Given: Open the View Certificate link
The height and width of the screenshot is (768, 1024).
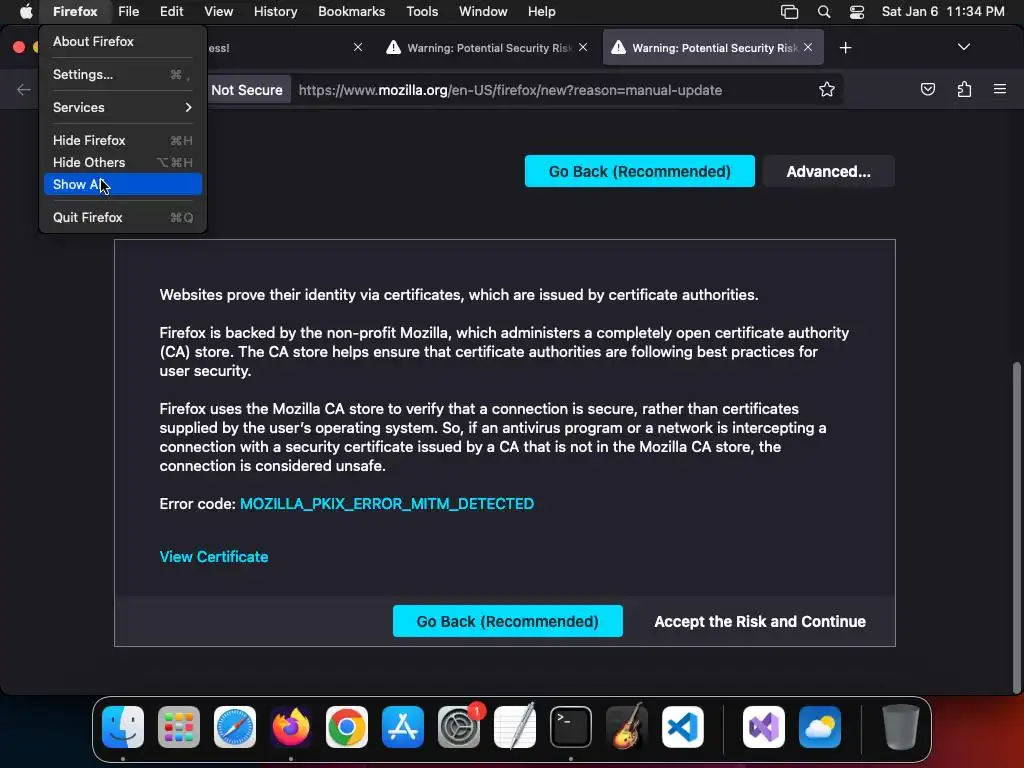Looking at the screenshot, I should tap(214, 557).
